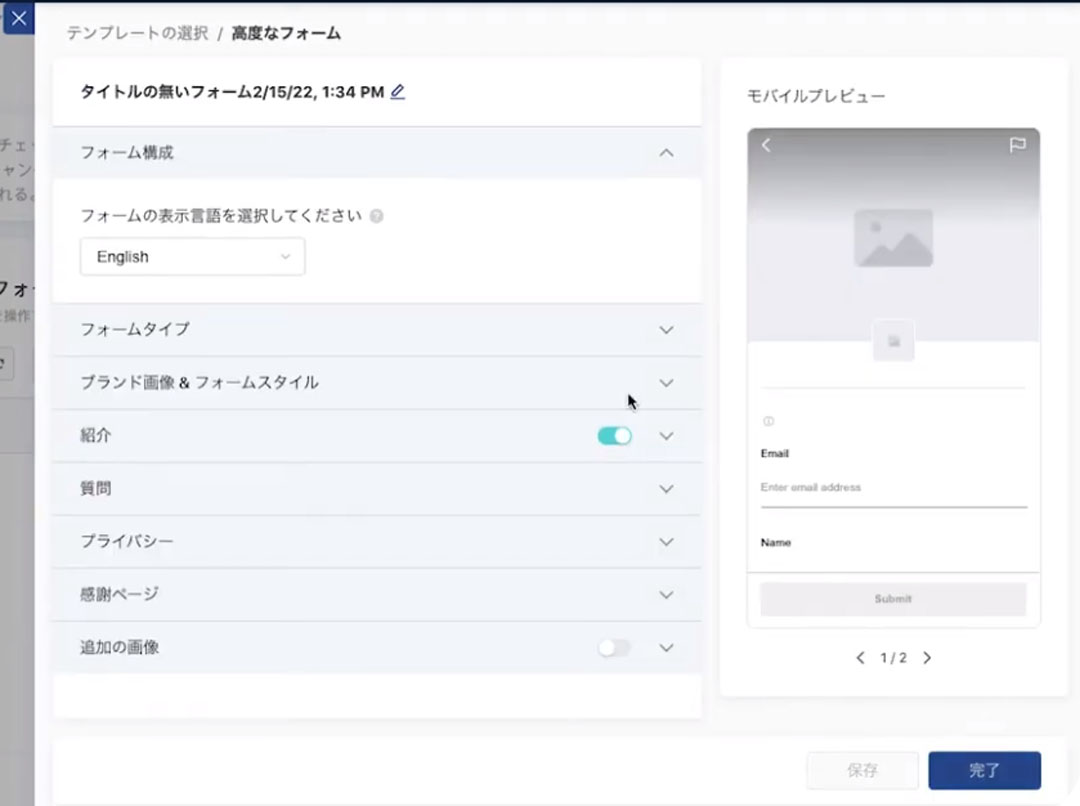Click the image placeholder in the preview header
This screenshot has width=1080, height=806.
(891, 237)
